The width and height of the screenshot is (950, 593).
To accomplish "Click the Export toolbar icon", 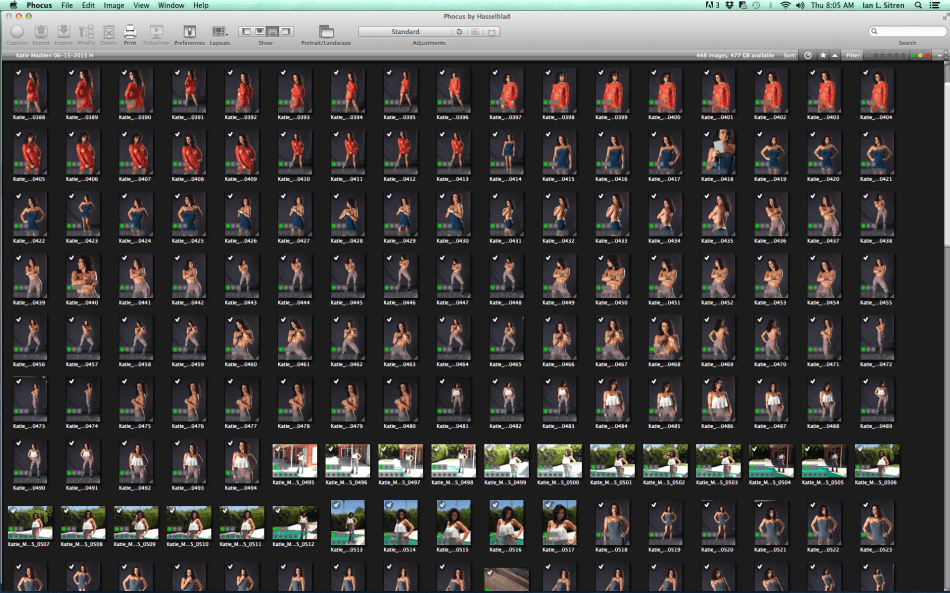I will pos(41,33).
